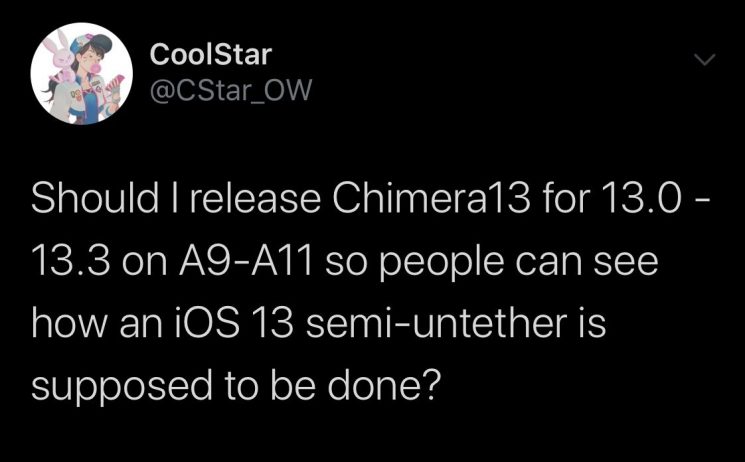Visit the @CStar_OW handle
Screen dimensions: 745x462
(230, 90)
